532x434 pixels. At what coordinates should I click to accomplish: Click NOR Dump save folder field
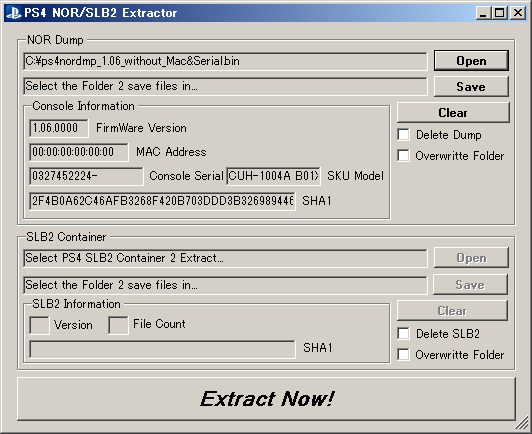[225, 86]
